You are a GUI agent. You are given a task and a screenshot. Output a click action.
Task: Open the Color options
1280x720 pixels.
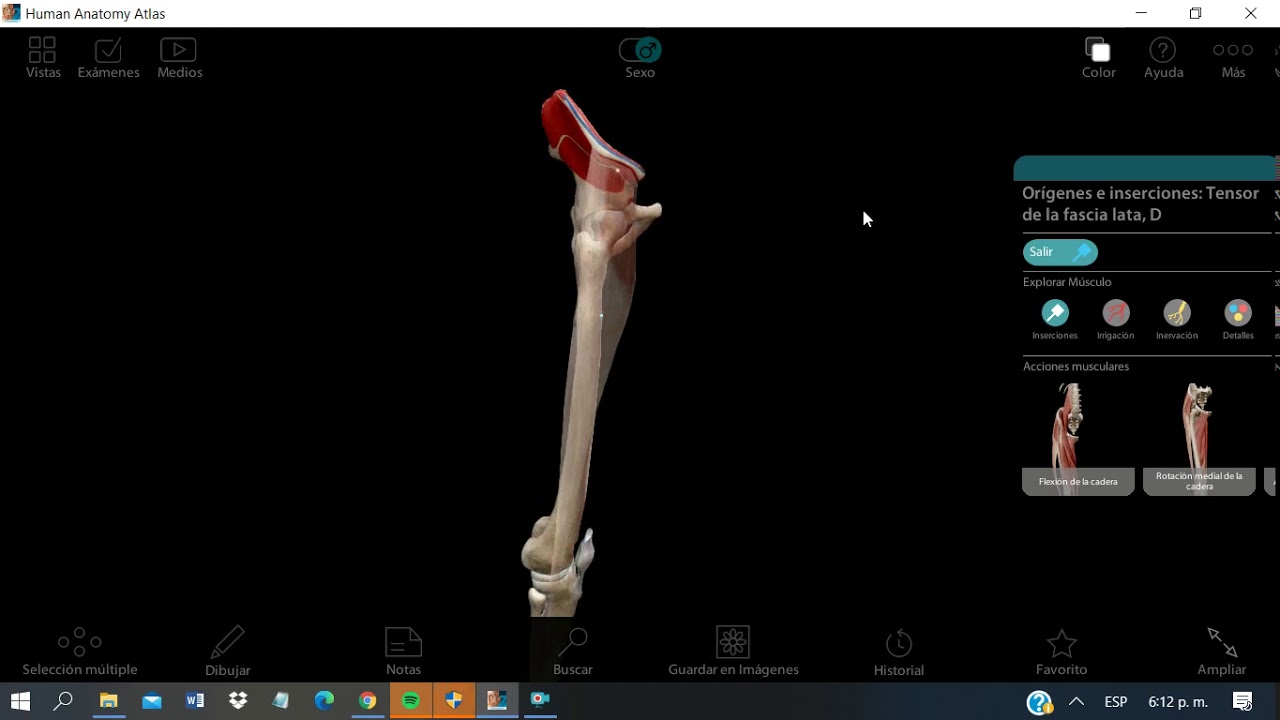point(1098,58)
